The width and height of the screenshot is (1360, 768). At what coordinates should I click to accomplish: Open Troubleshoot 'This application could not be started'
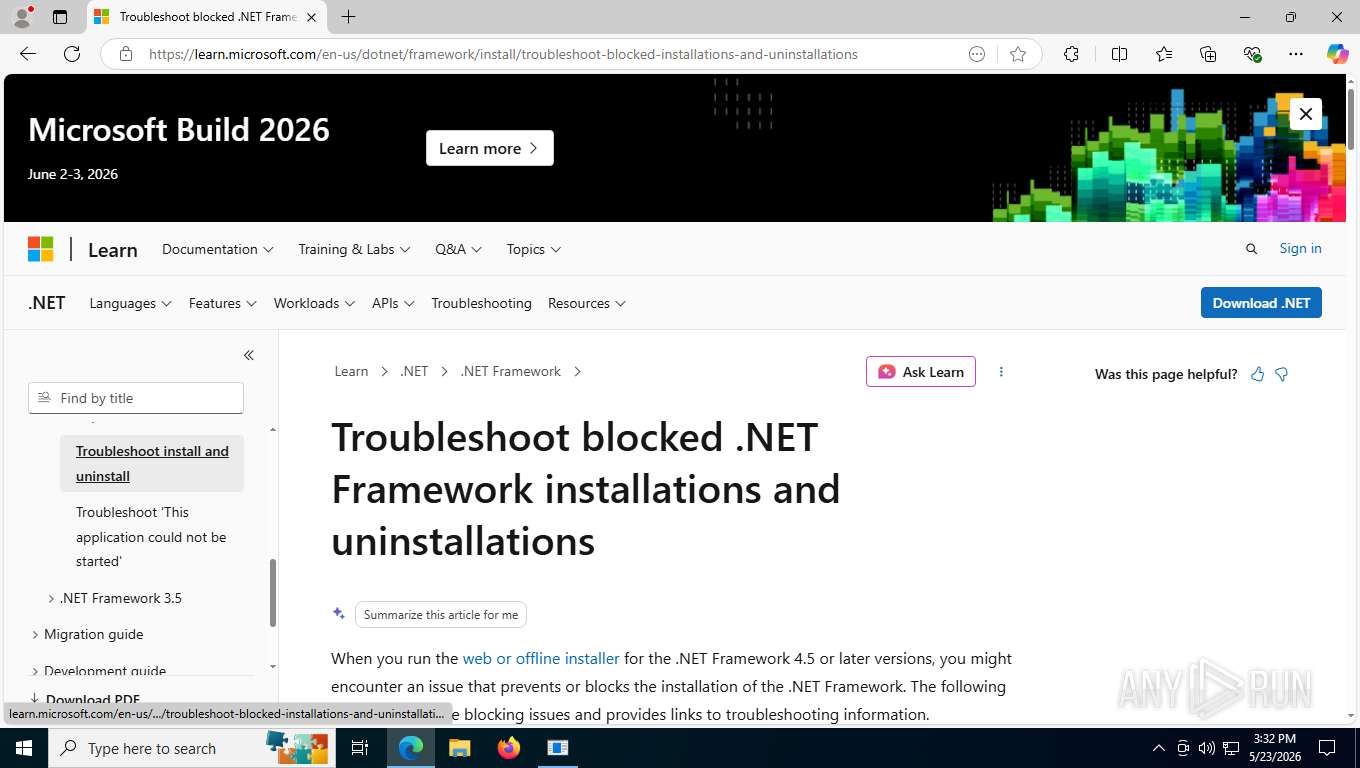151,537
